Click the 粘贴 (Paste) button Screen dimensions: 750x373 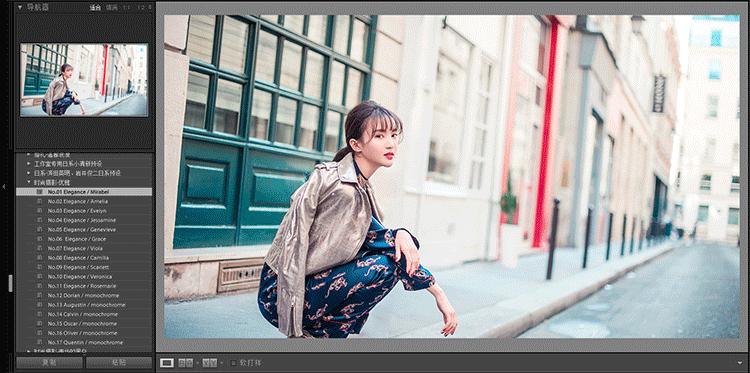[x=119, y=363]
